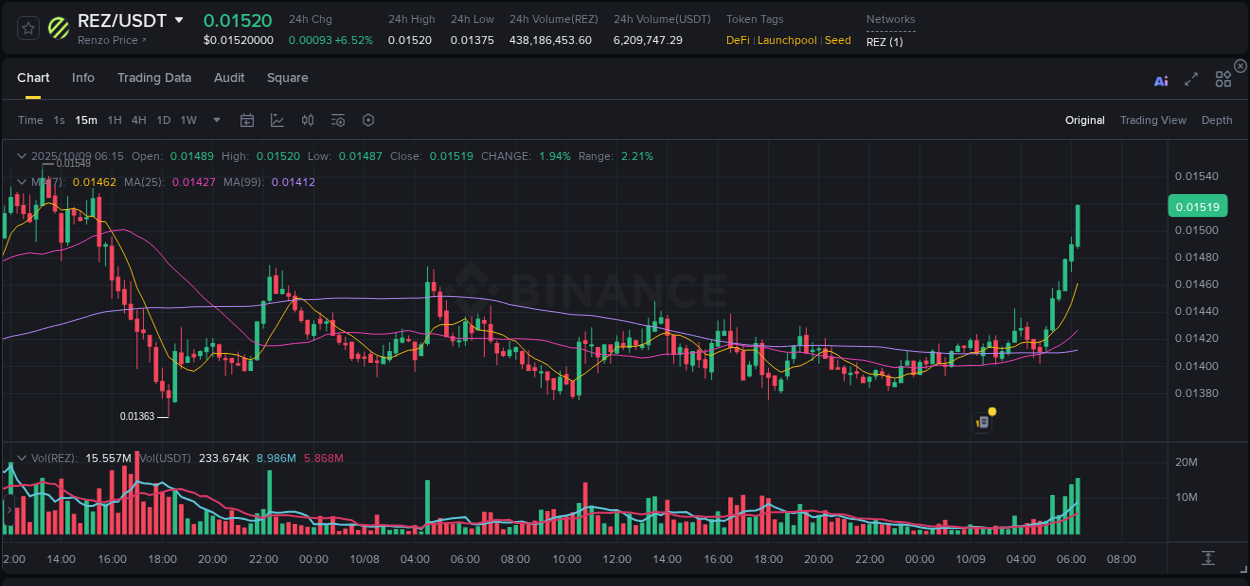Open the Audit tab
Image resolution: width=1250 pixels, height=586 pixels.
coord(229,78)
